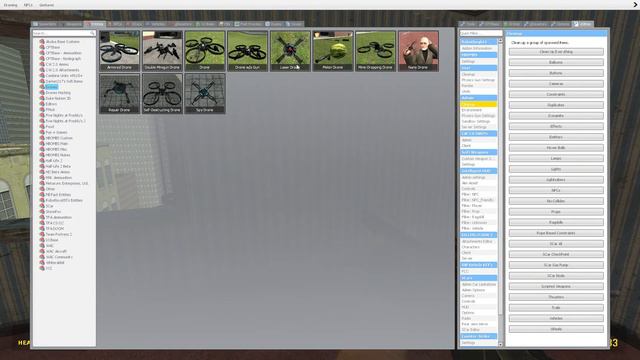The height and width of the screenshot is (360, 640).
Task: Select the CW 2.0 Ammo category
Action: point(57,64)
